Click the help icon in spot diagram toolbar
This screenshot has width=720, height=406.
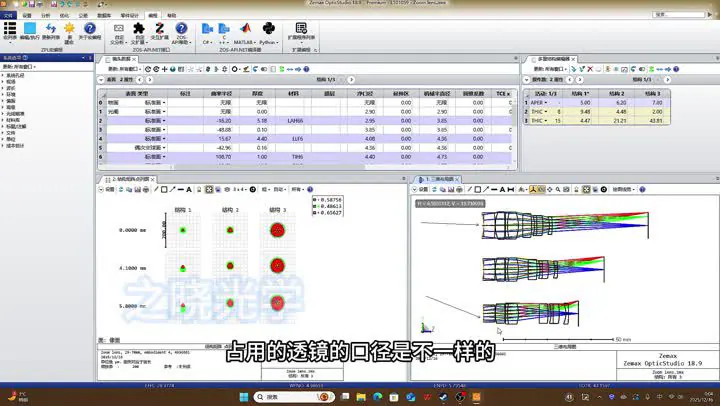coord(310,189)
